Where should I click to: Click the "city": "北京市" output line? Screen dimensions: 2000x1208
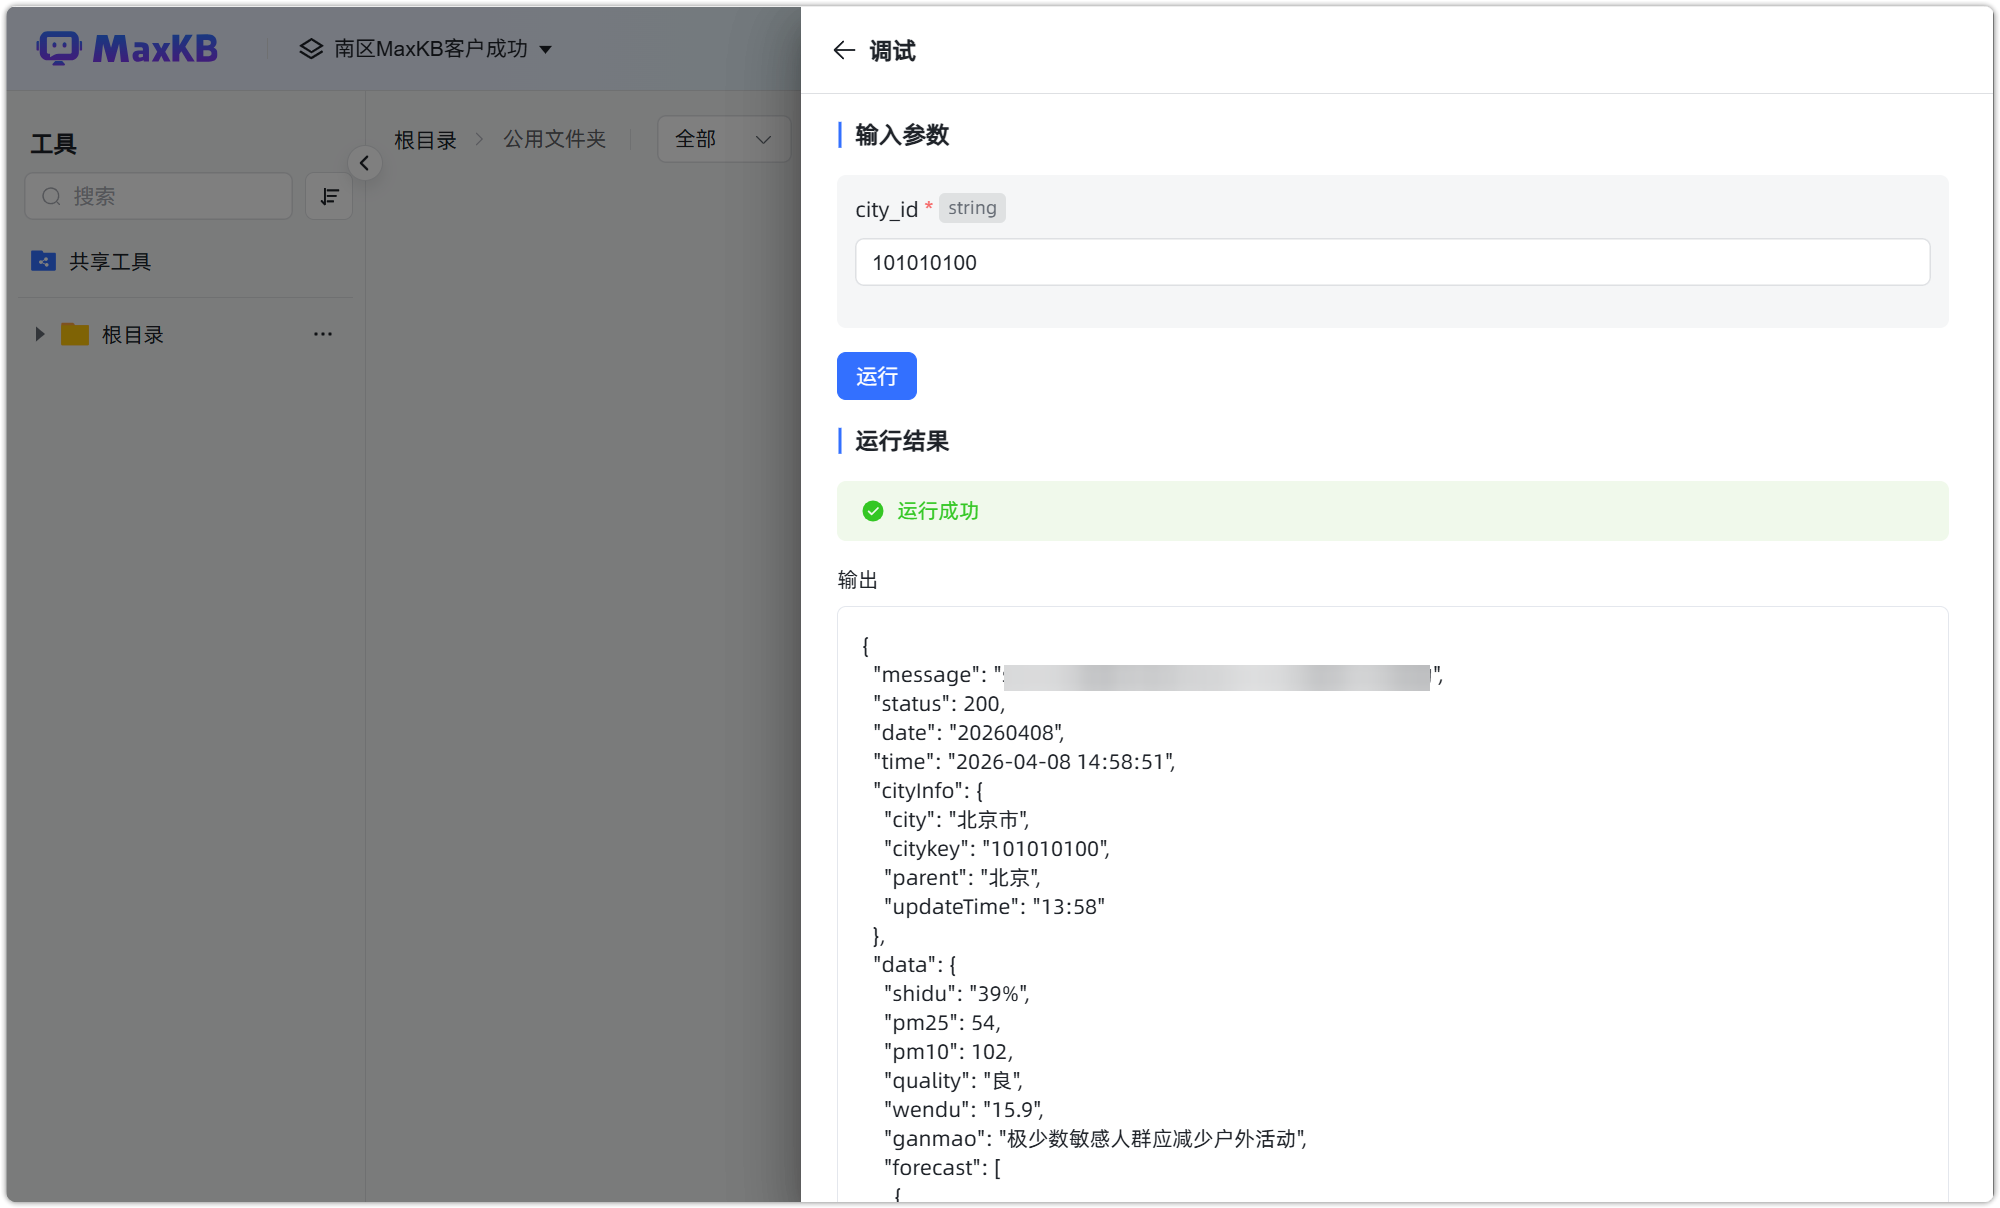click(x=956, y=820)
